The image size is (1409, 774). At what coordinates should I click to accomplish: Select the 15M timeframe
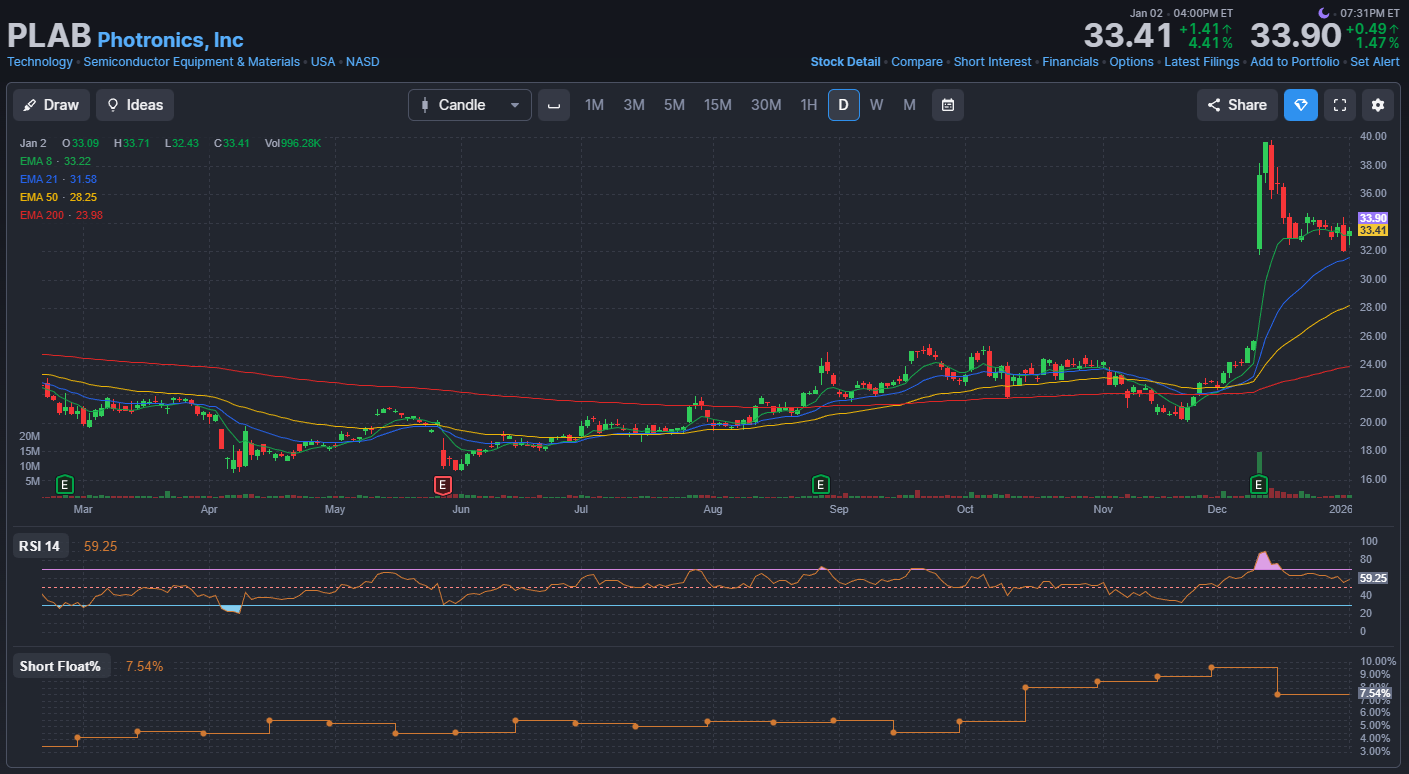(x=718, y=105)
